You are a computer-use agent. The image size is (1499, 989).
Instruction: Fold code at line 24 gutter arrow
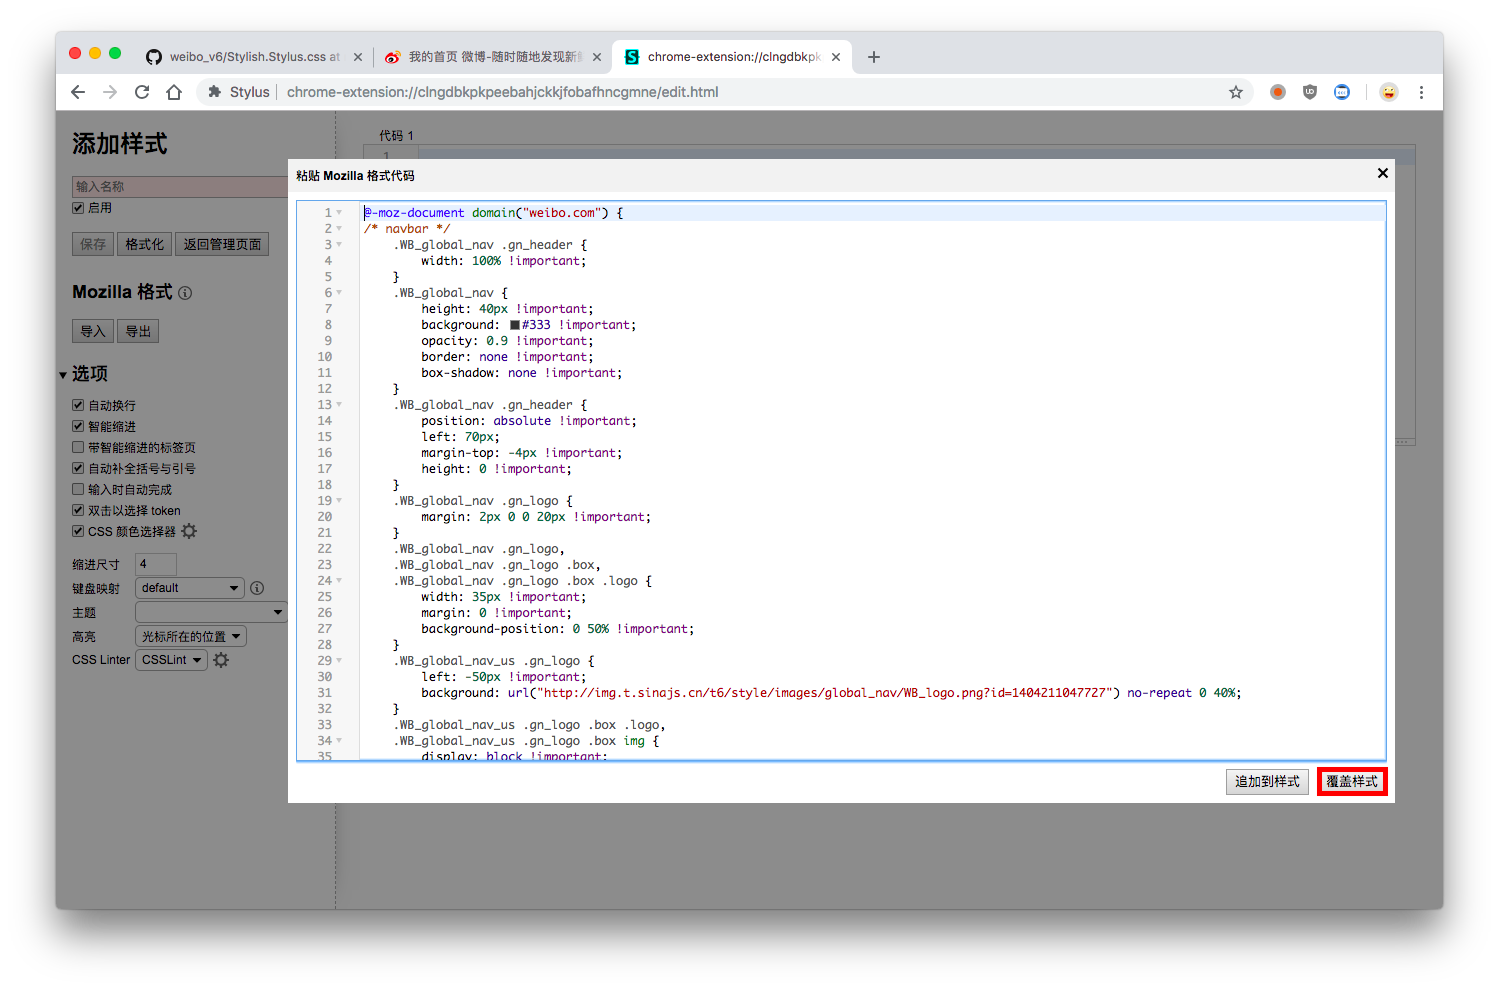tap(339, 581)
